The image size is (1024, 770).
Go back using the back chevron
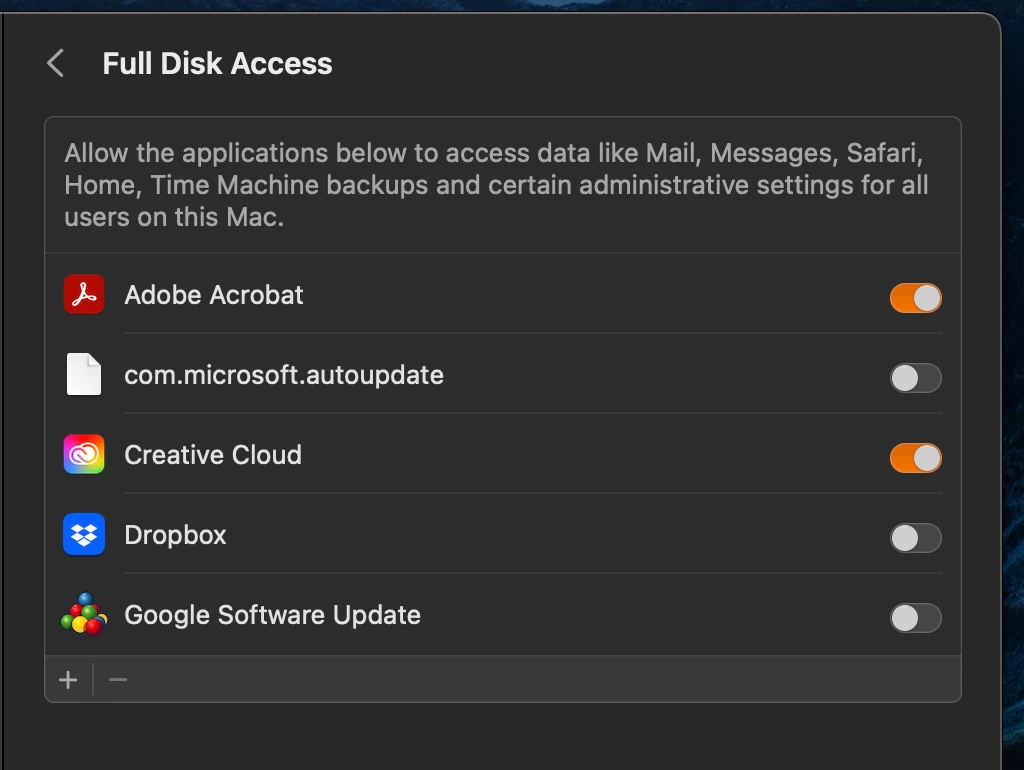click(55, 64)
